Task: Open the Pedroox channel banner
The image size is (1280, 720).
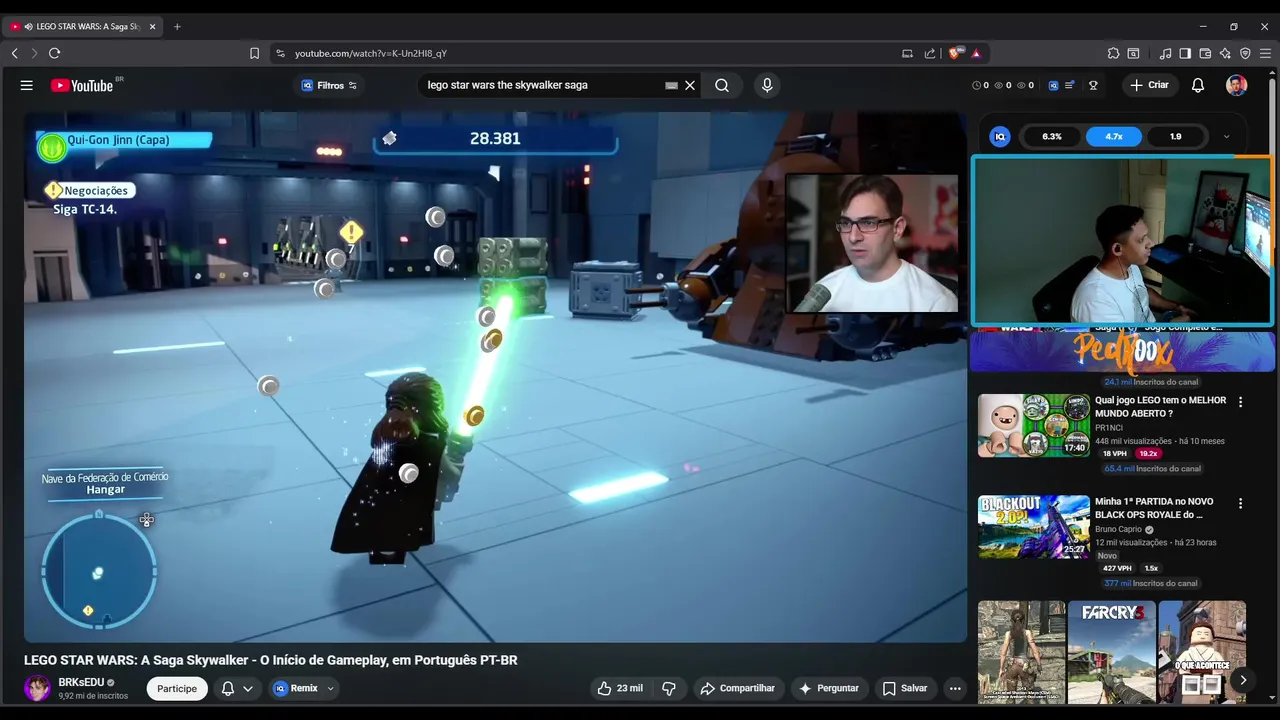Action: (1122, 351)
